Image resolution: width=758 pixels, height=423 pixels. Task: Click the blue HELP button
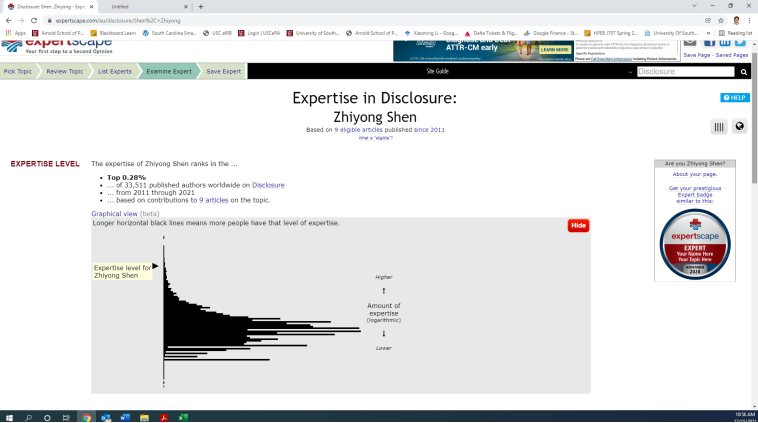click(x=735, y=98)
